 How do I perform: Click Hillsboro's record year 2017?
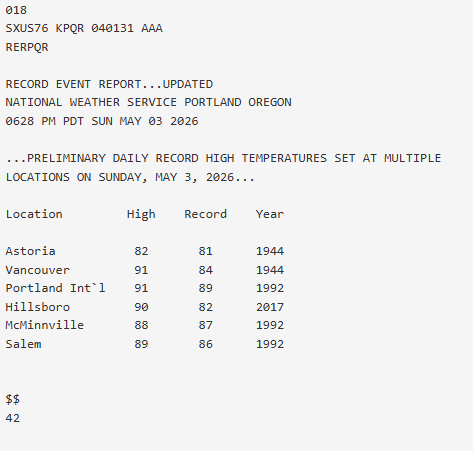270,307
